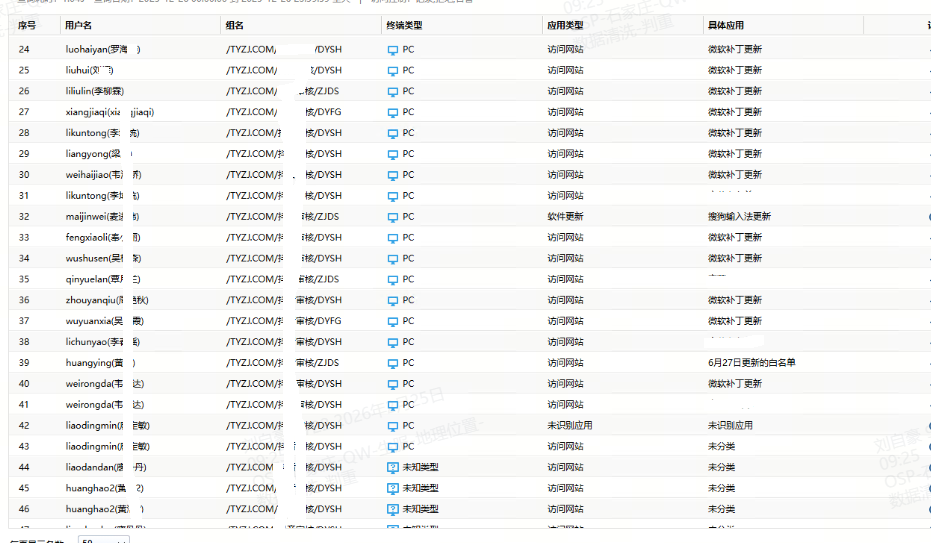Click the PC icon in row 36 zhouyanqiu
The width and height of the screenshot is (931, 543).
392,300
